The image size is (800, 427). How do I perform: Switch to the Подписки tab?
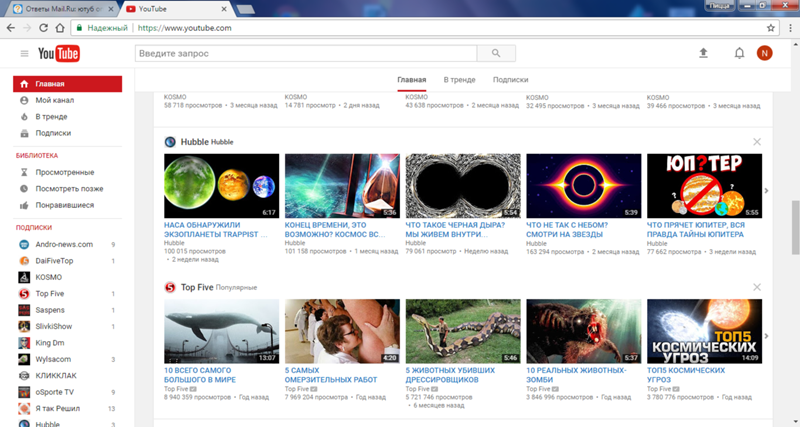pos(510,80)
